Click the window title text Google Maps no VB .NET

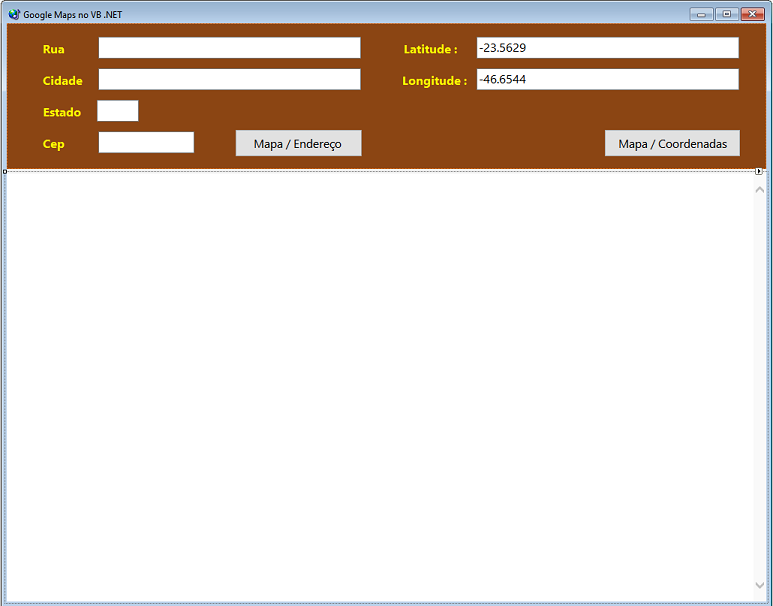click(72, 15)
